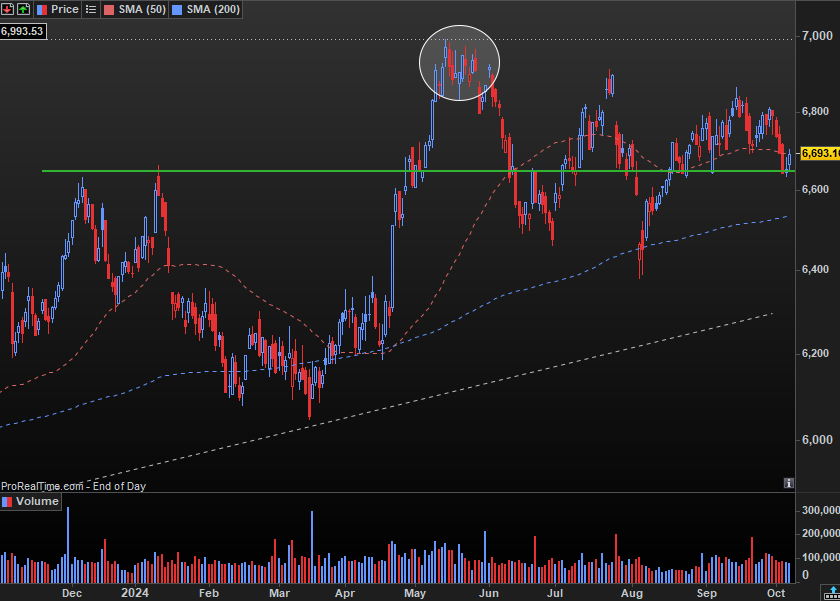Click the 2024 label on time axis
This screenshot has height=601, width=840.
tap(135, 593)
